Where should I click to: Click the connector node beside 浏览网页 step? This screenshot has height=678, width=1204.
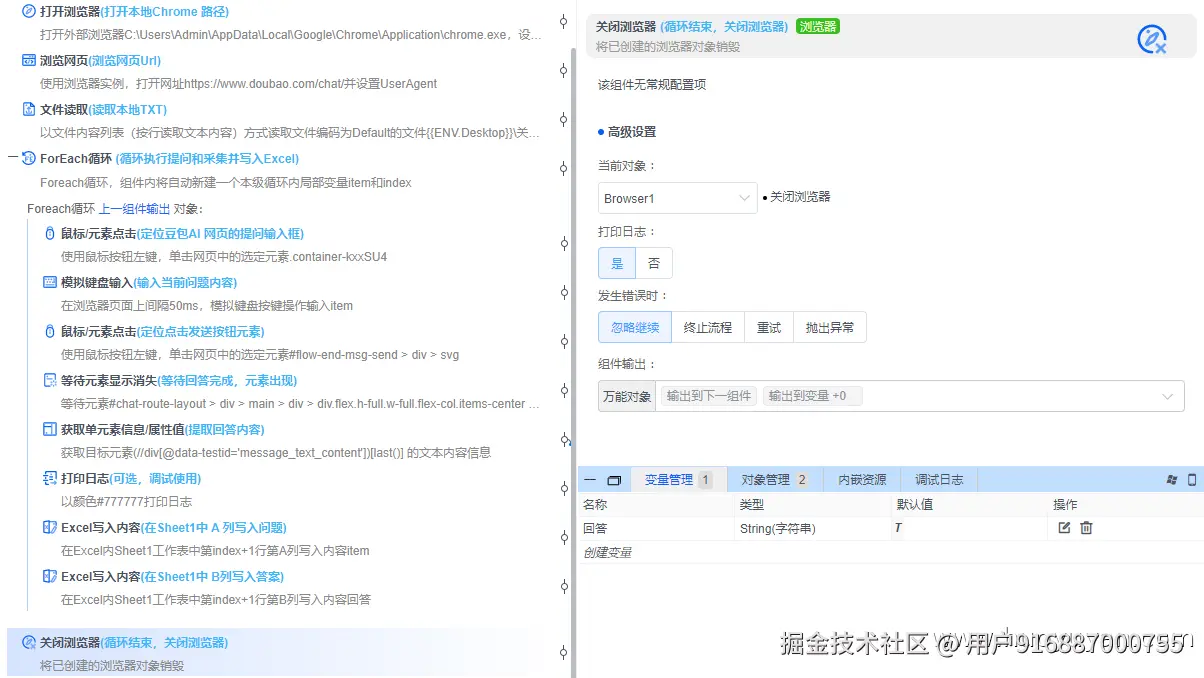pyautogui.click(x=563, y=69)
